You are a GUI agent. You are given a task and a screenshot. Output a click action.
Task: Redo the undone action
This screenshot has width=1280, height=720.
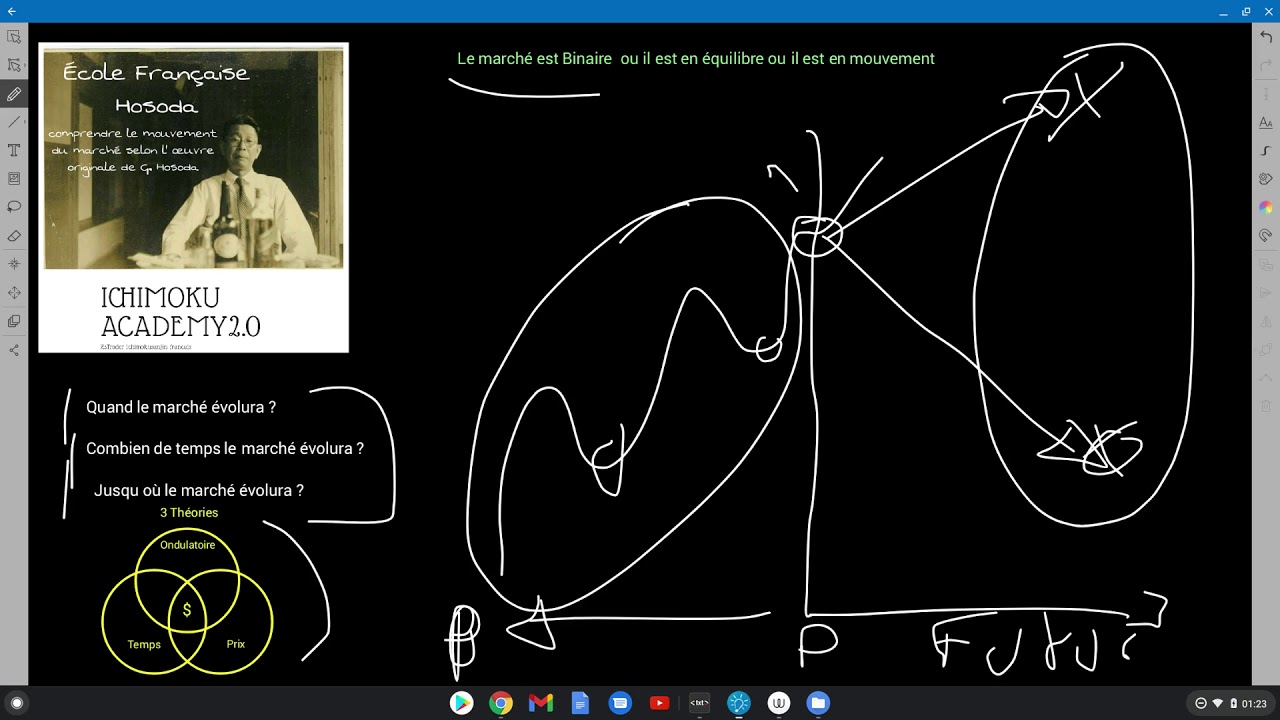1266,65
